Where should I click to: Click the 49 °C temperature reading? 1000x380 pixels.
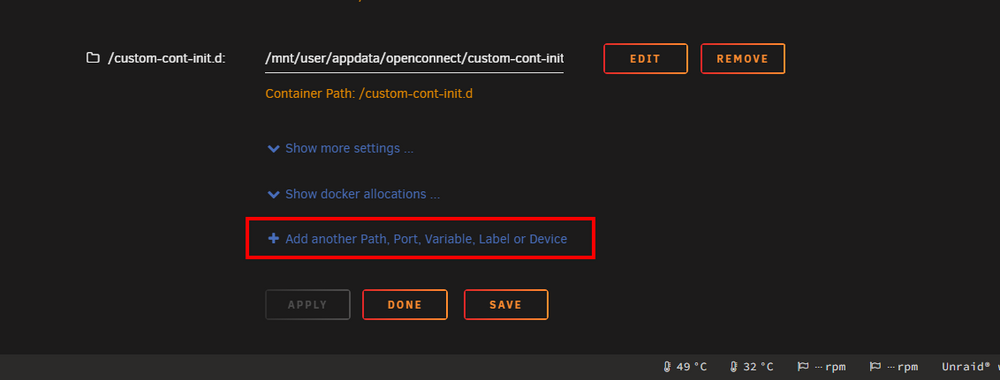[x=691, y=367]
